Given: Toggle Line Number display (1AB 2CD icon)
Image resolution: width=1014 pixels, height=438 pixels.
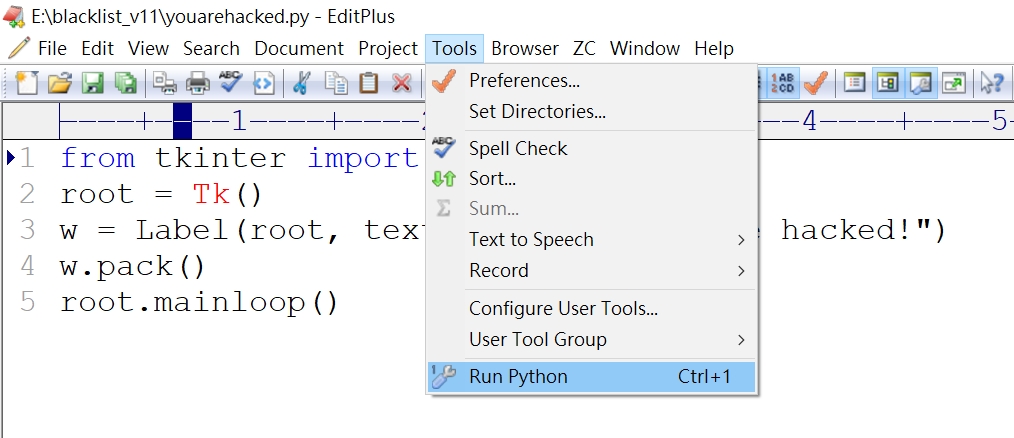Looking at the screenshot, I should tap(782, 83).
